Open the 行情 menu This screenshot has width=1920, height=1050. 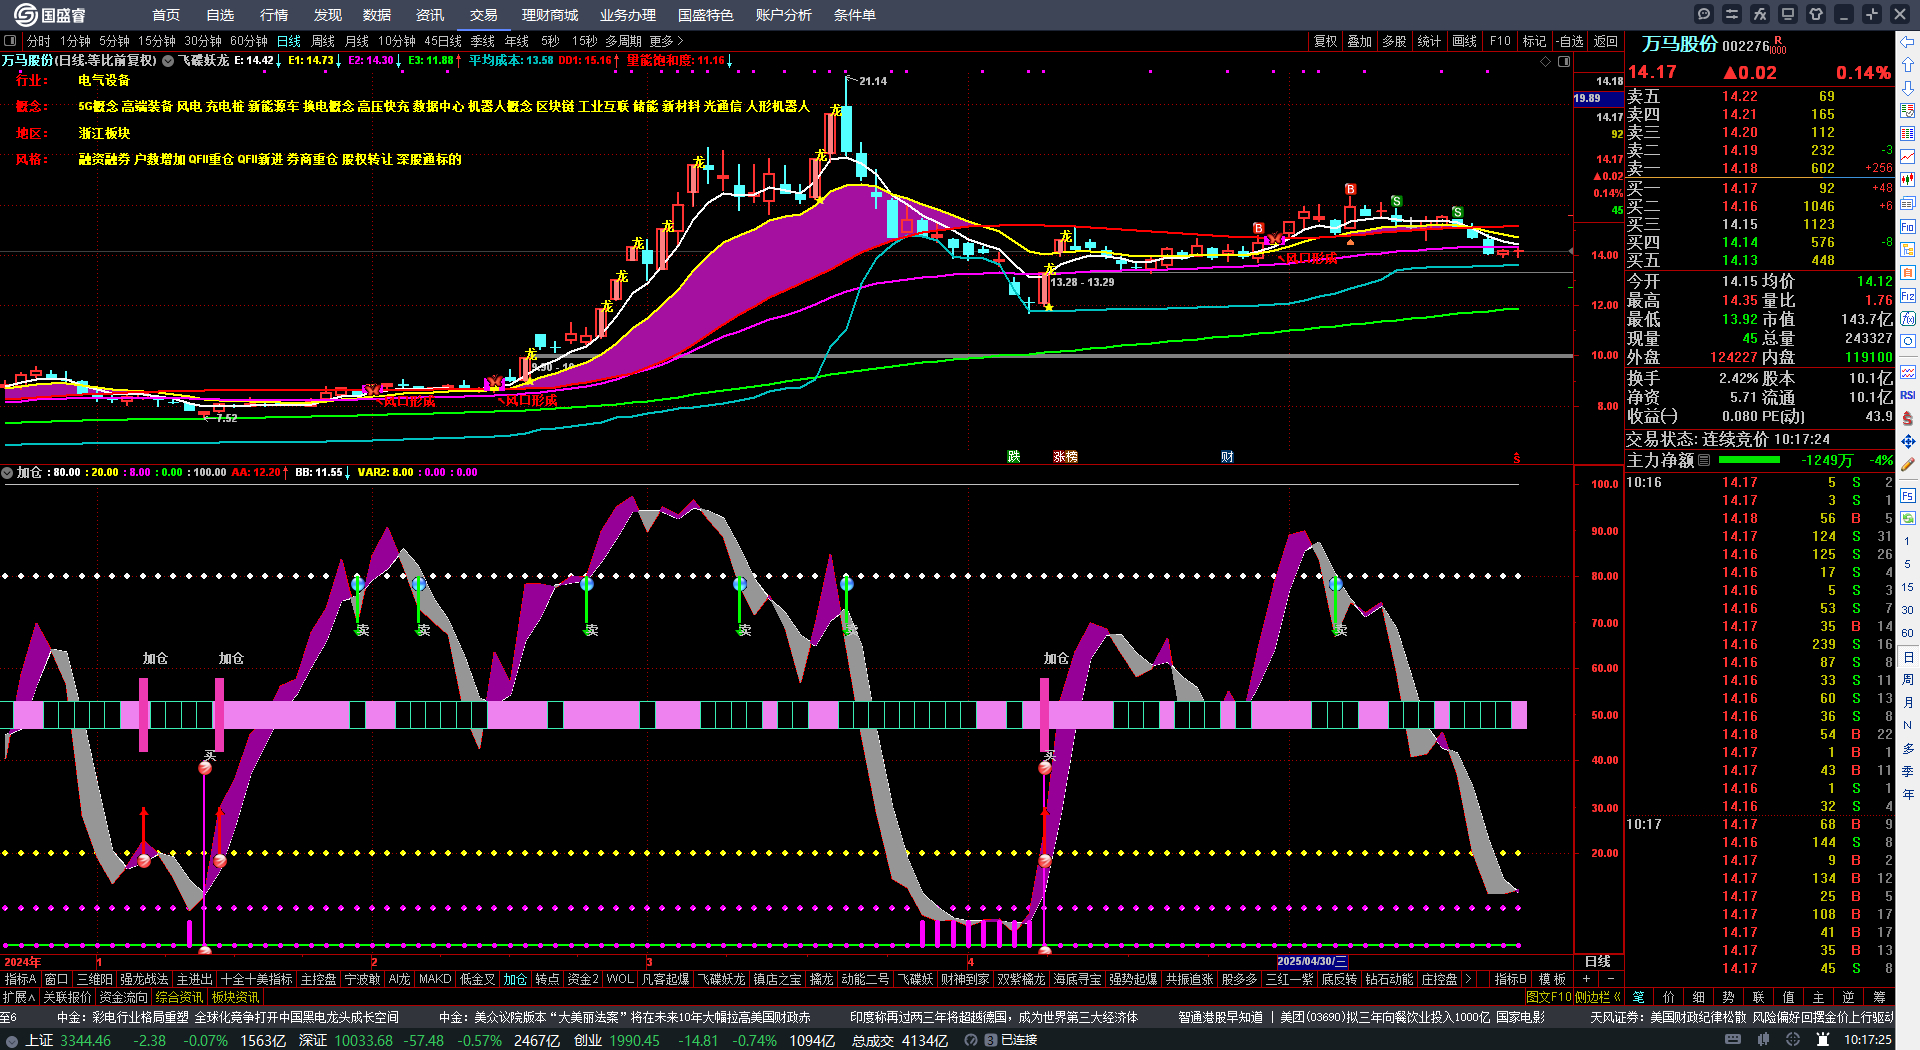pyautogui.click(x=274, y=15)
